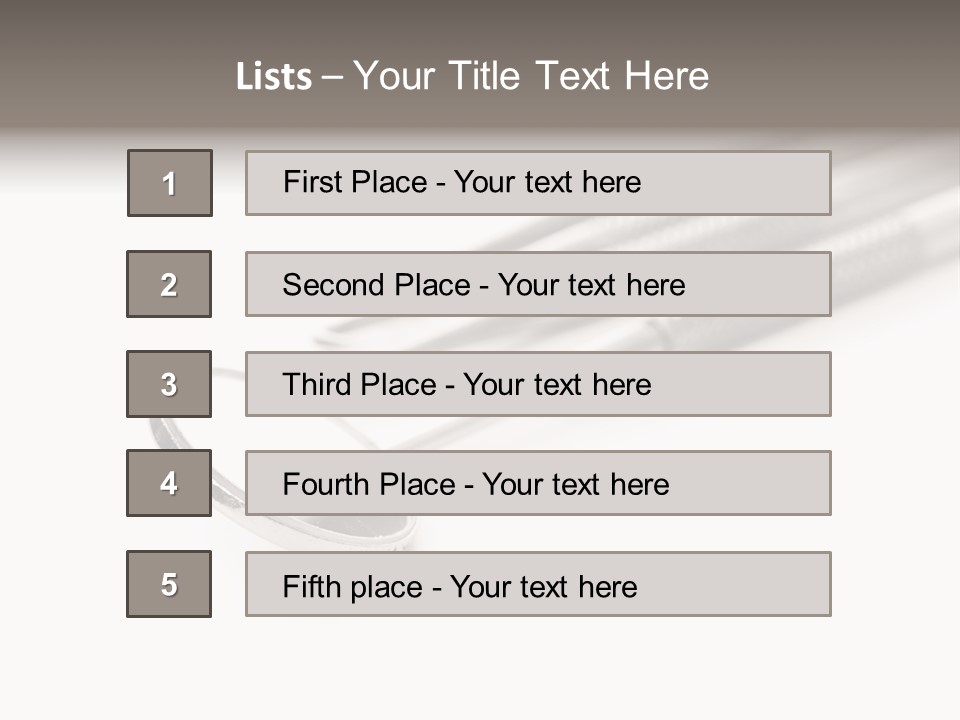Click "Your text here" in the First Place row

(547, 182)
